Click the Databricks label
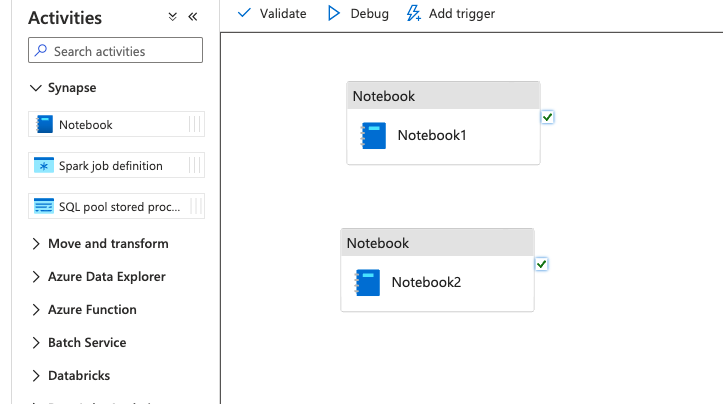 79,376
